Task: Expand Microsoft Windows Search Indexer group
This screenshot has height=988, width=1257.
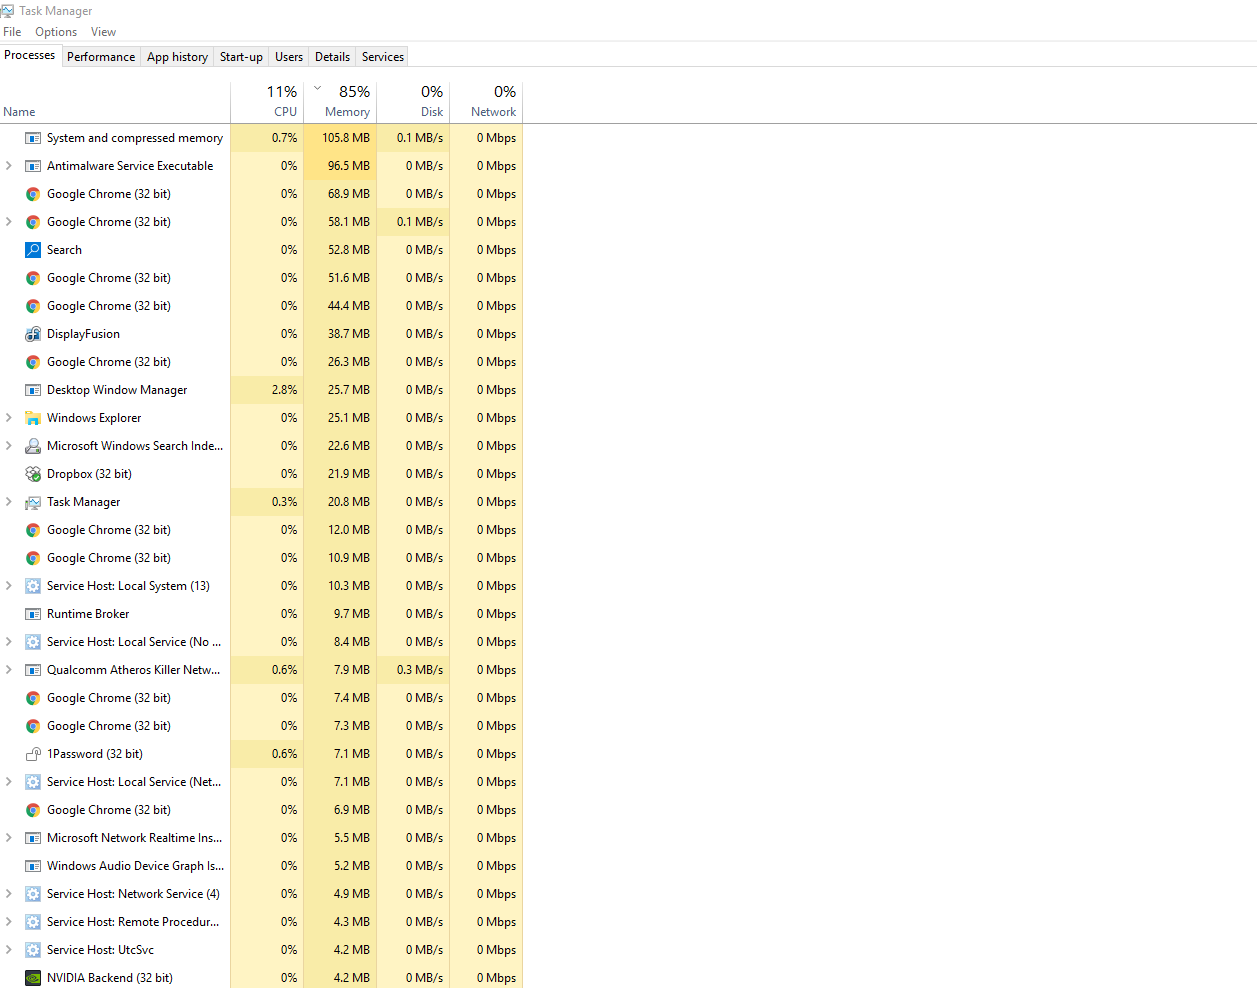Action: 9,446
